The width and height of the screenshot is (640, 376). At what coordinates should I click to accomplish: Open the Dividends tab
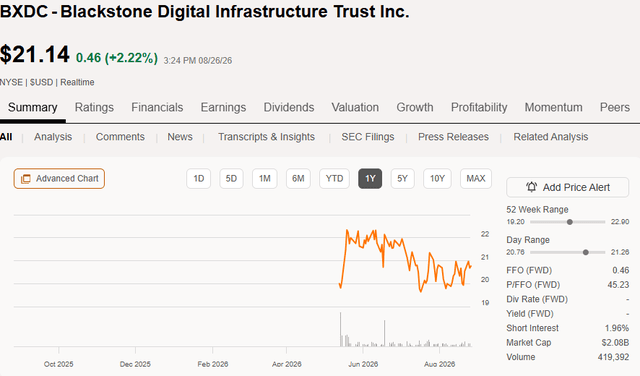coord(289,107)
